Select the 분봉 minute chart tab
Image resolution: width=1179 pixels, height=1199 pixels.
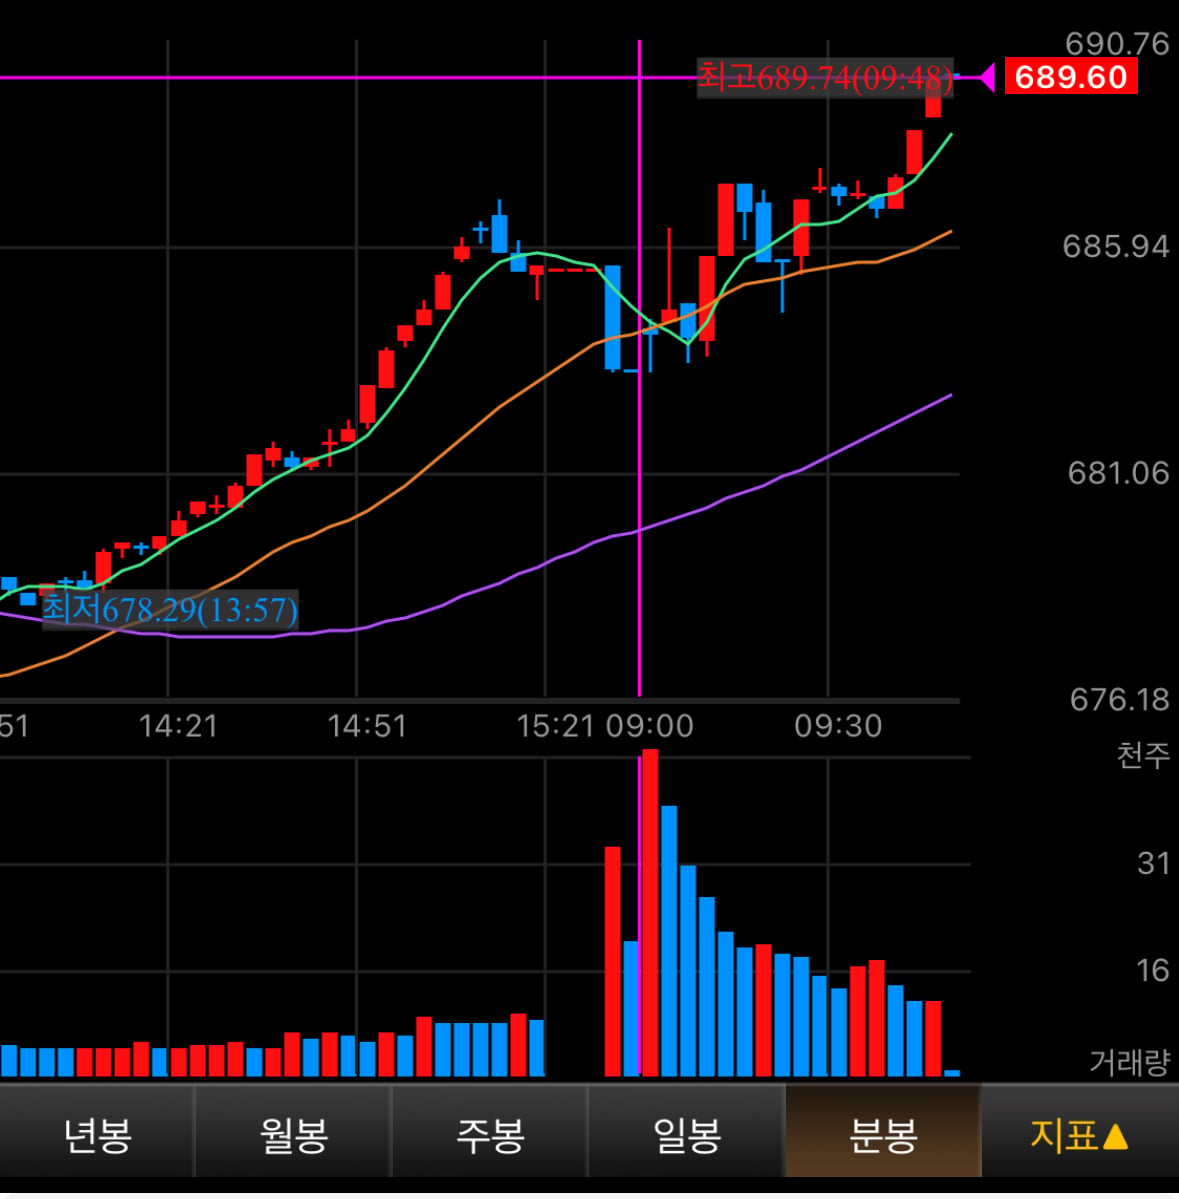pyautogui.click(x=883, y=1135)
